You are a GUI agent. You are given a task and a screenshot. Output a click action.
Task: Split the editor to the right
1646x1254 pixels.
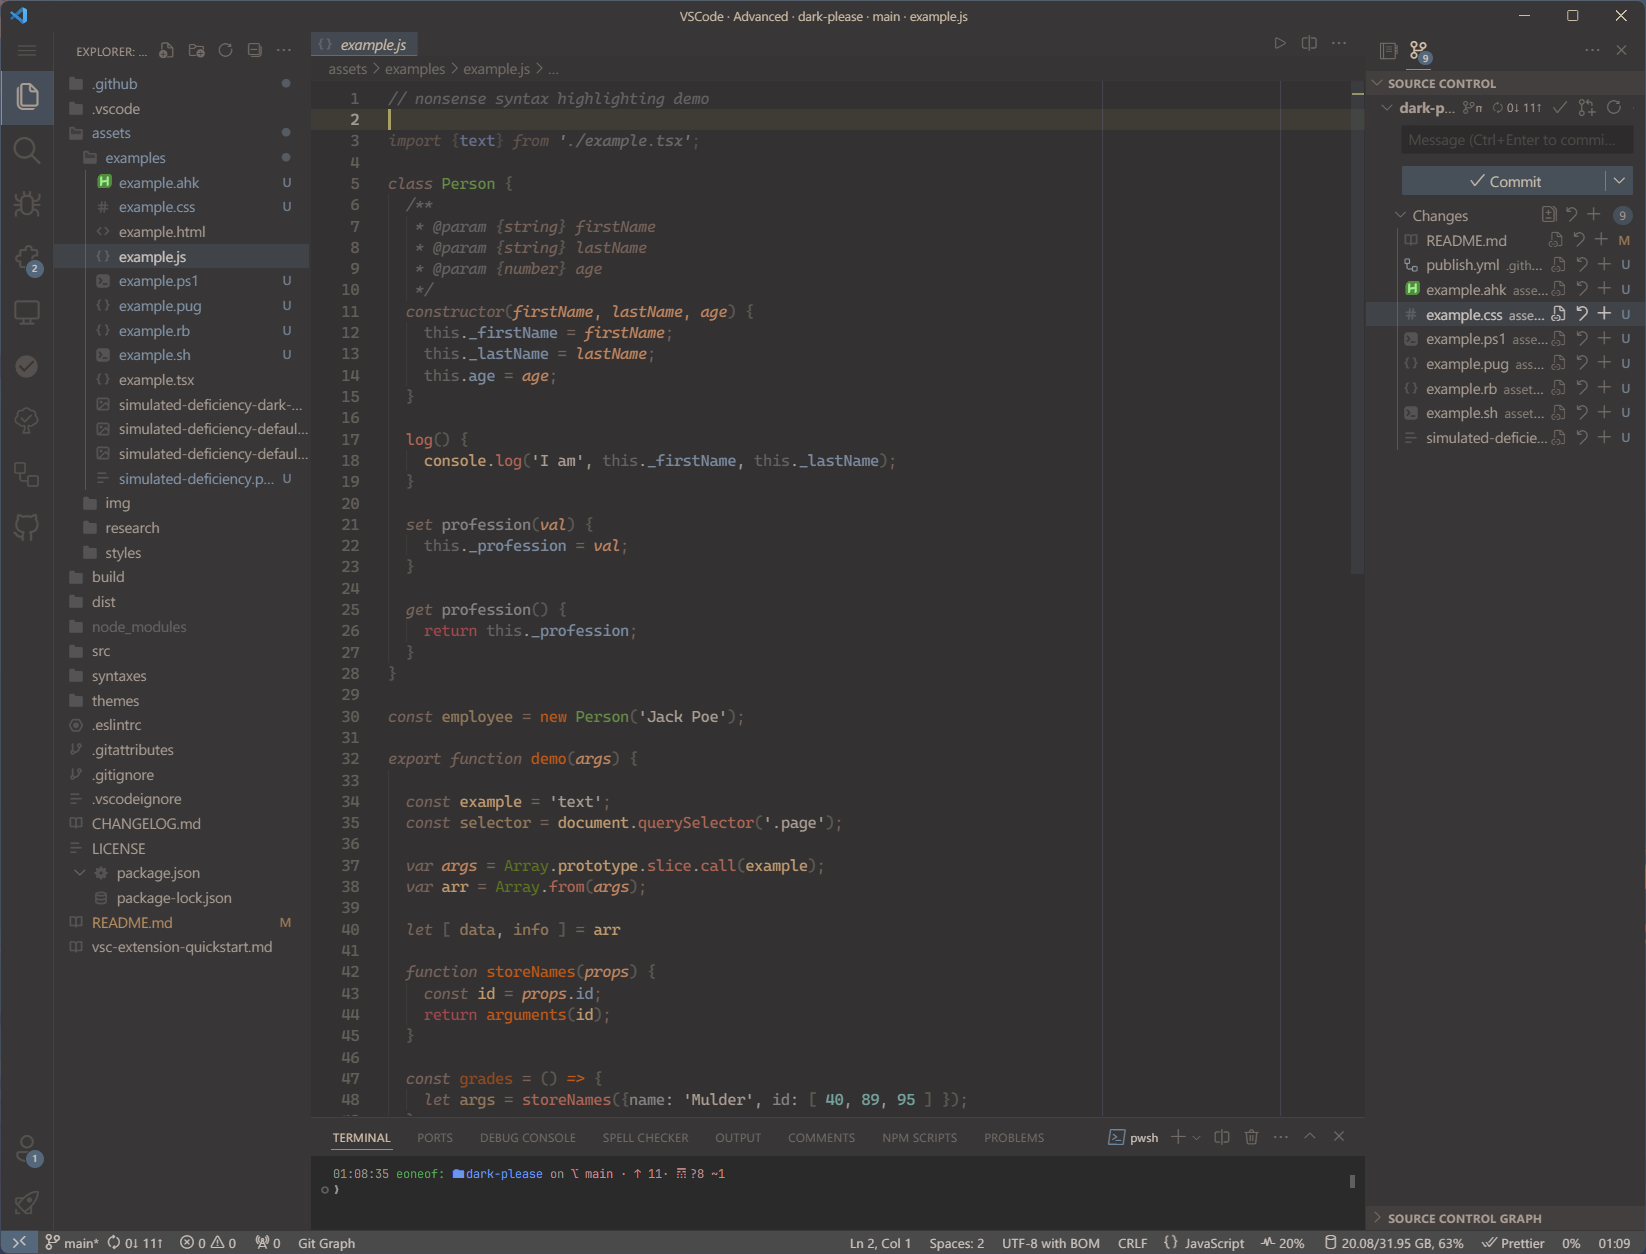1309,43
